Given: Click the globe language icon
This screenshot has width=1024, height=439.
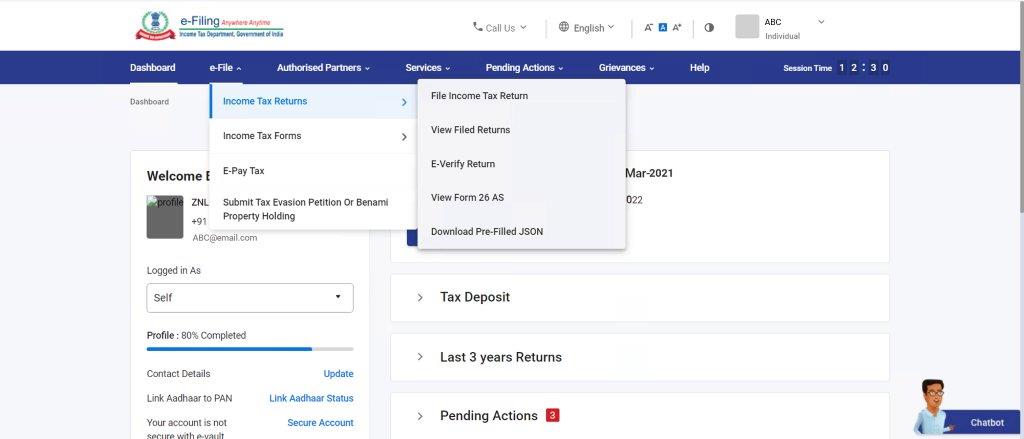Looking at the screenshot, I should 564,27.
